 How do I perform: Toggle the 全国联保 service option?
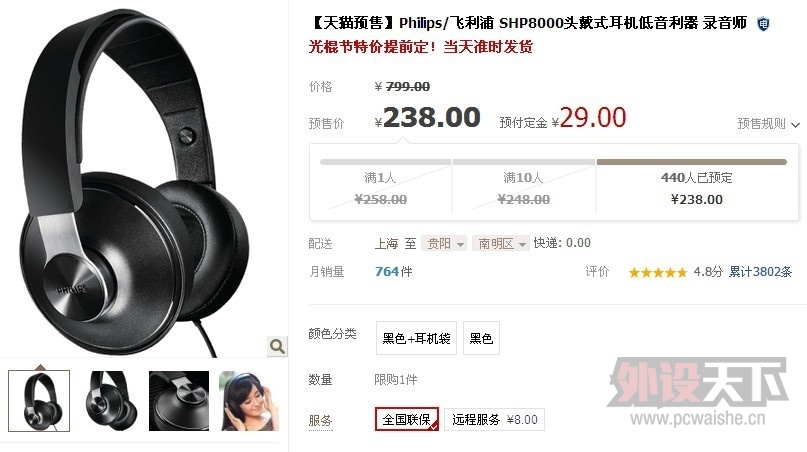click(x=407, y=419)
